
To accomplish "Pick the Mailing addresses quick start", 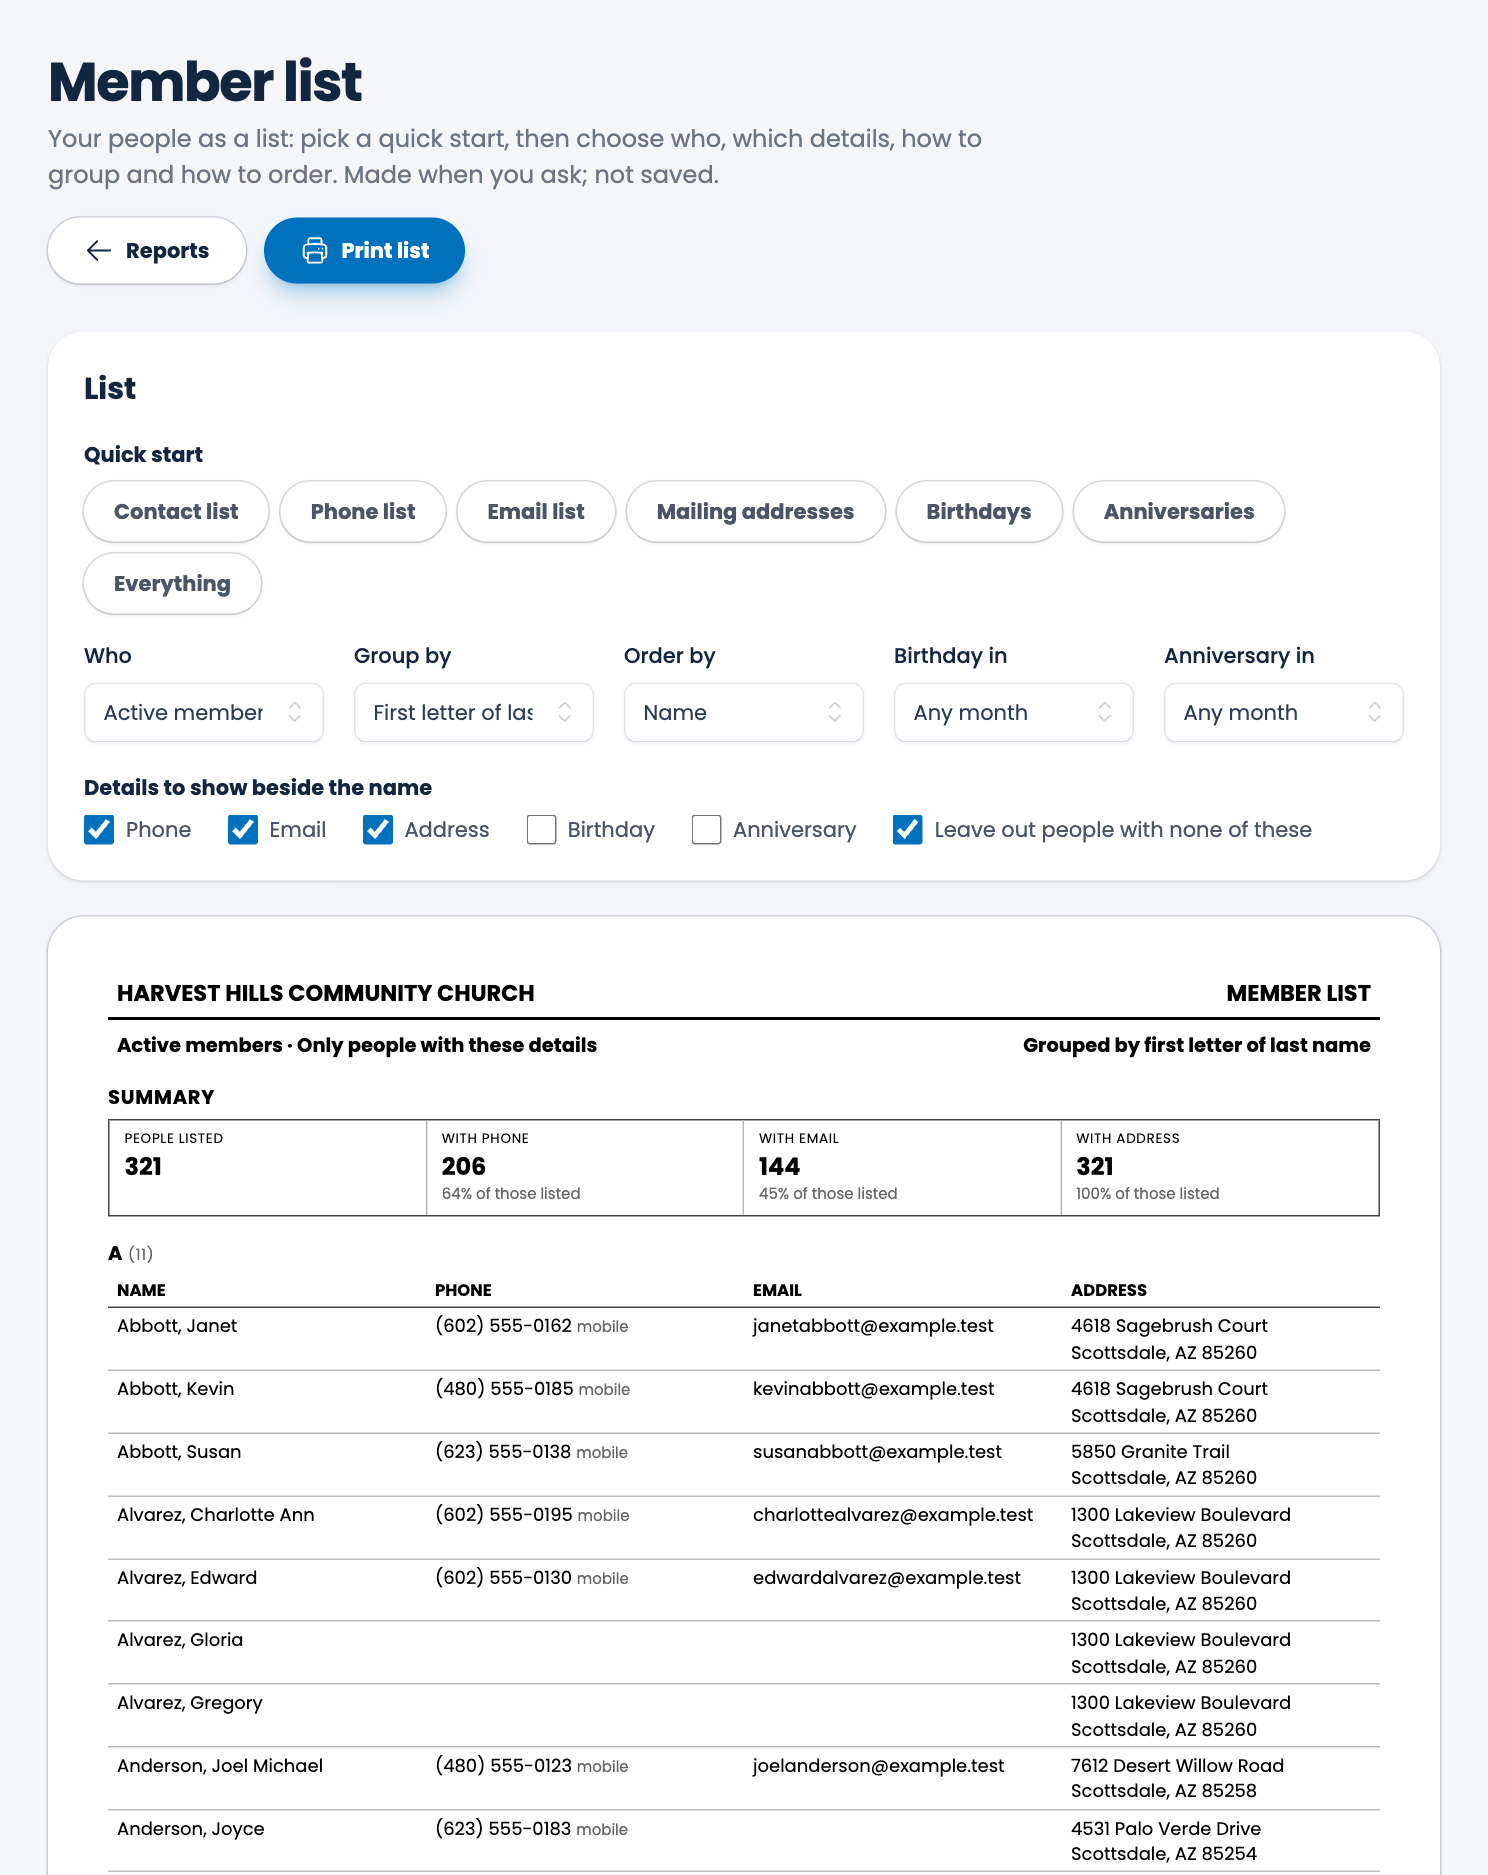I will (x=755, y=512).
